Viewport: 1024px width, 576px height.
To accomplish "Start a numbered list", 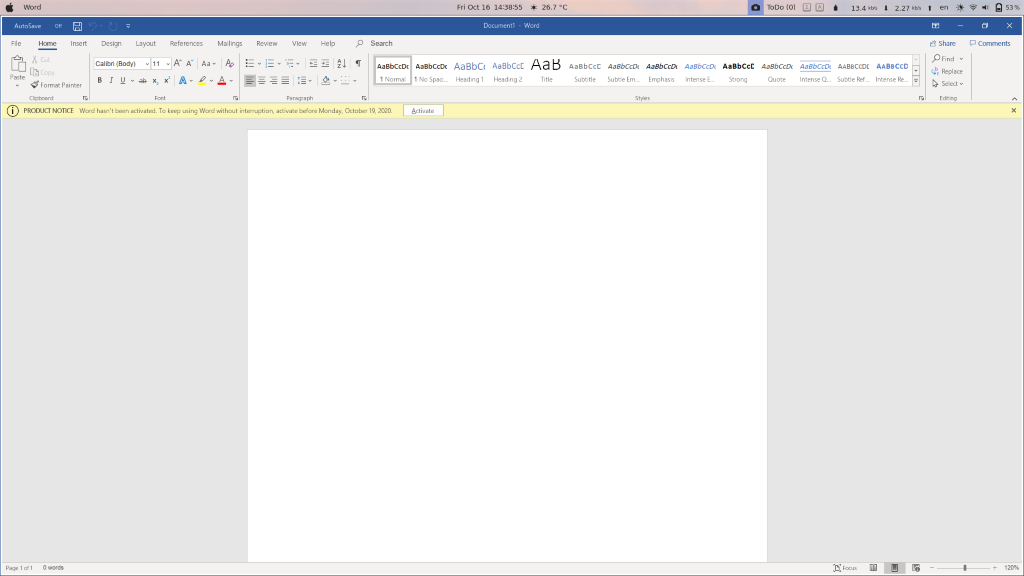I will coord(270,63).
